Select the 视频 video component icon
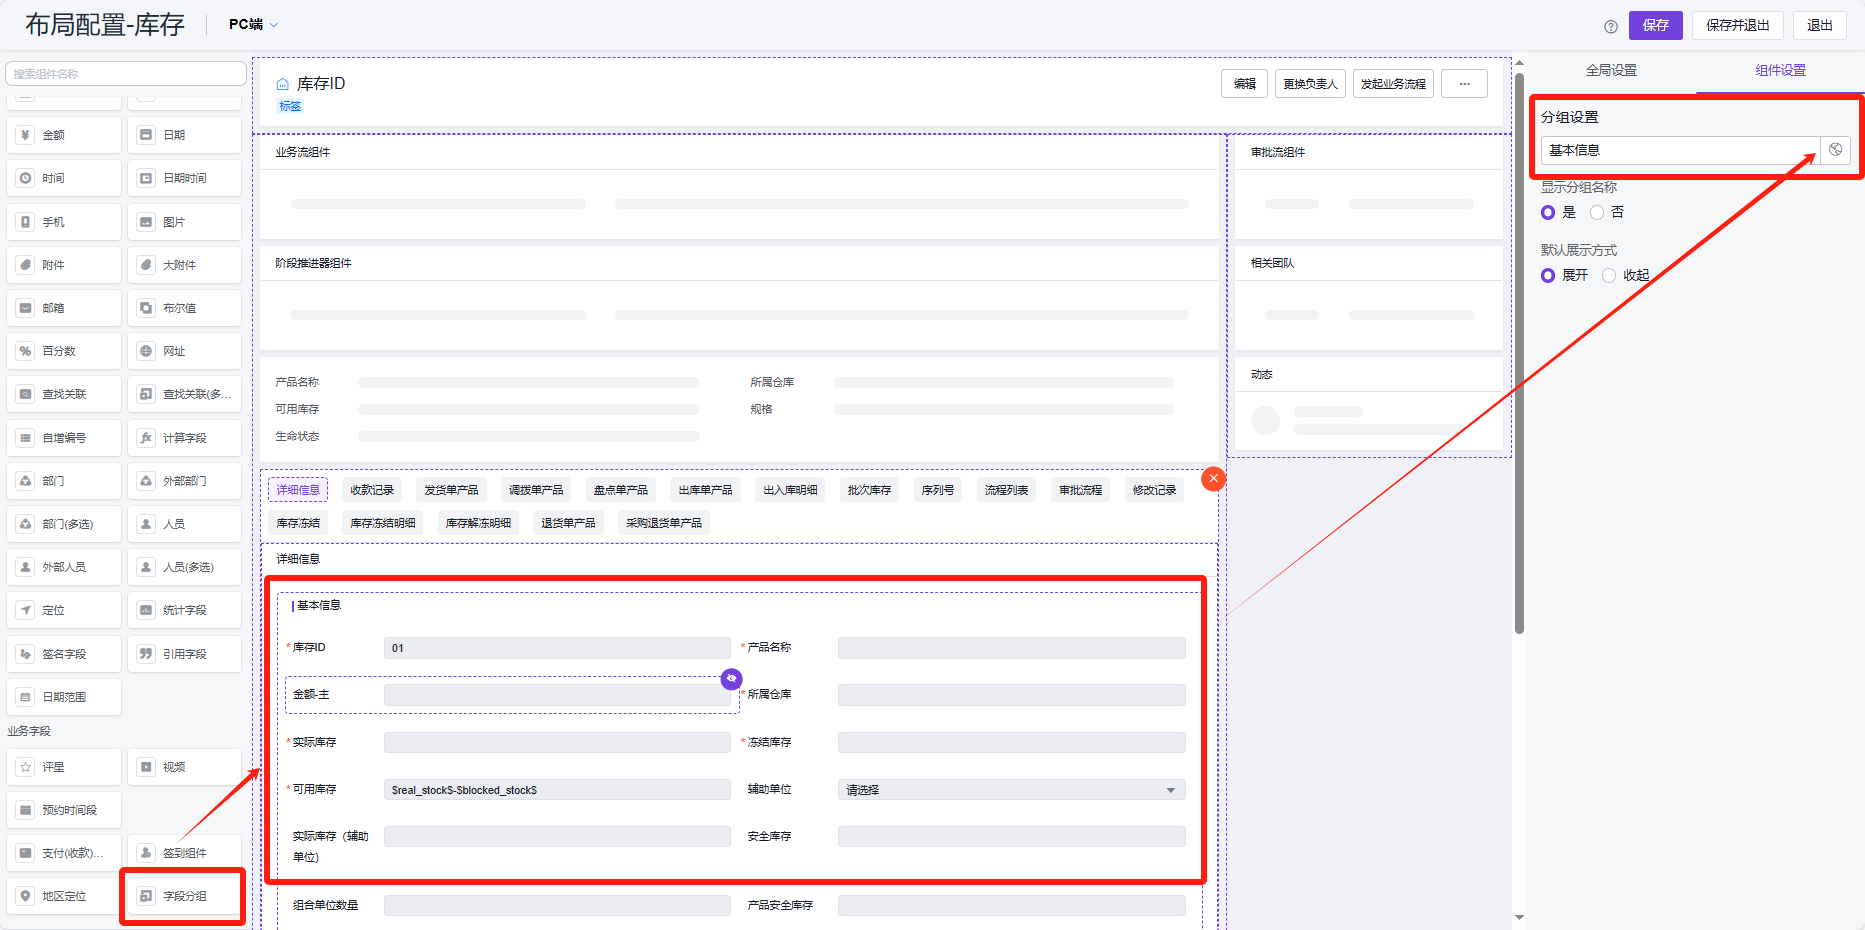This screenshot has width=1865, height=930. pos(146,767)
